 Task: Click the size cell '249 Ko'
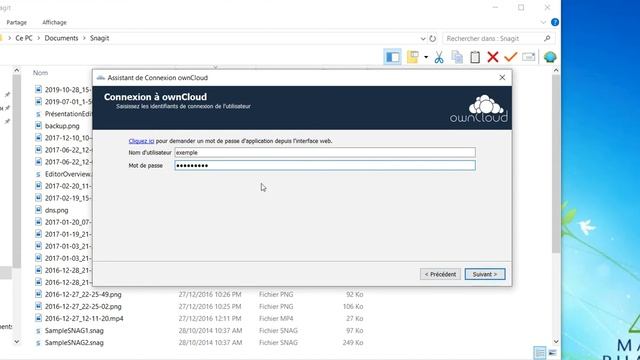pyautogui.click(x=353, y=342)
